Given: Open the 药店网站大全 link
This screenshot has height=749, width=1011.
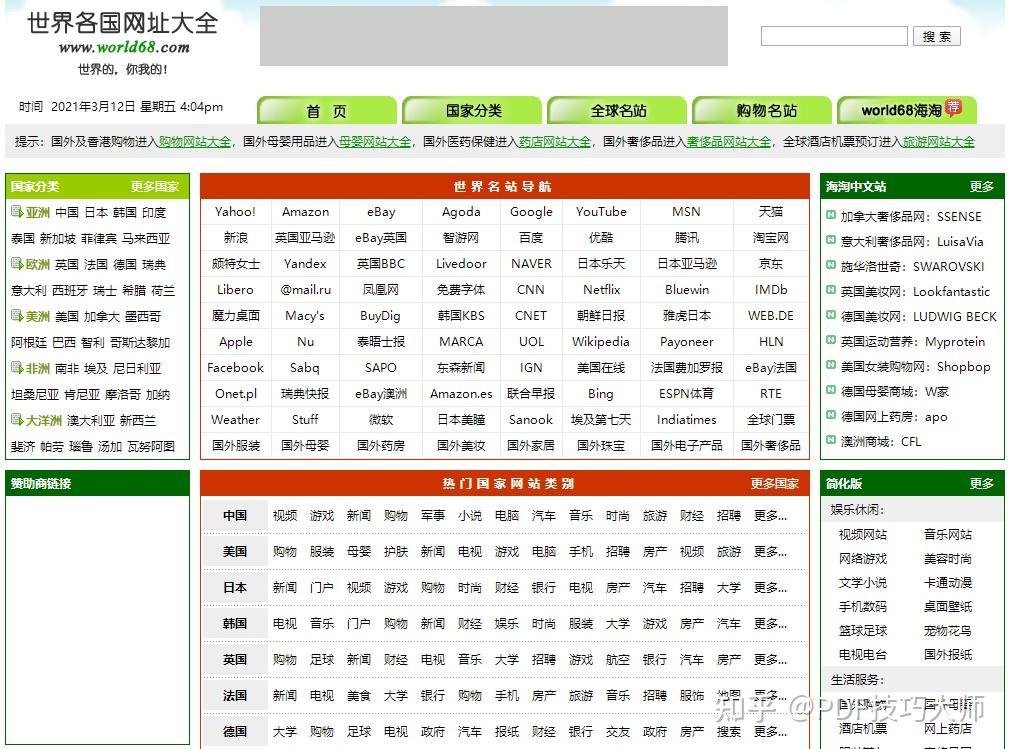Looking at the screenshot, I should coord(555,142).
